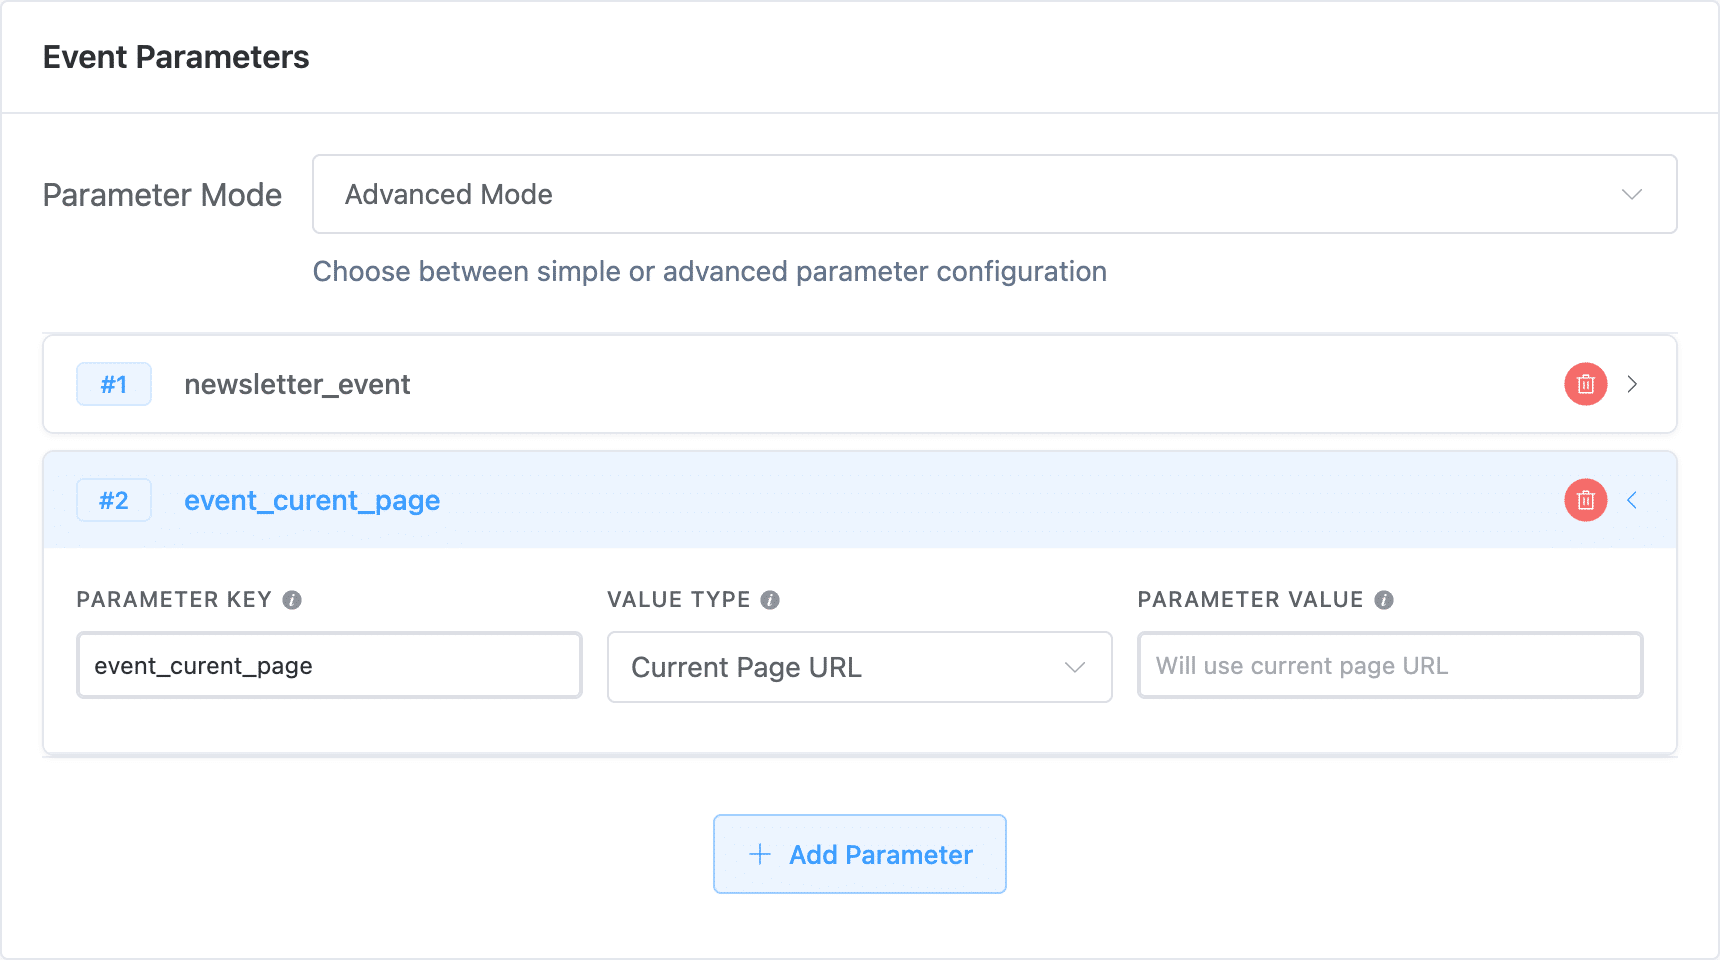Screen dimensions: 1720x960
Task: Select the newsletter_event parameter title
Action: point(297,384)
